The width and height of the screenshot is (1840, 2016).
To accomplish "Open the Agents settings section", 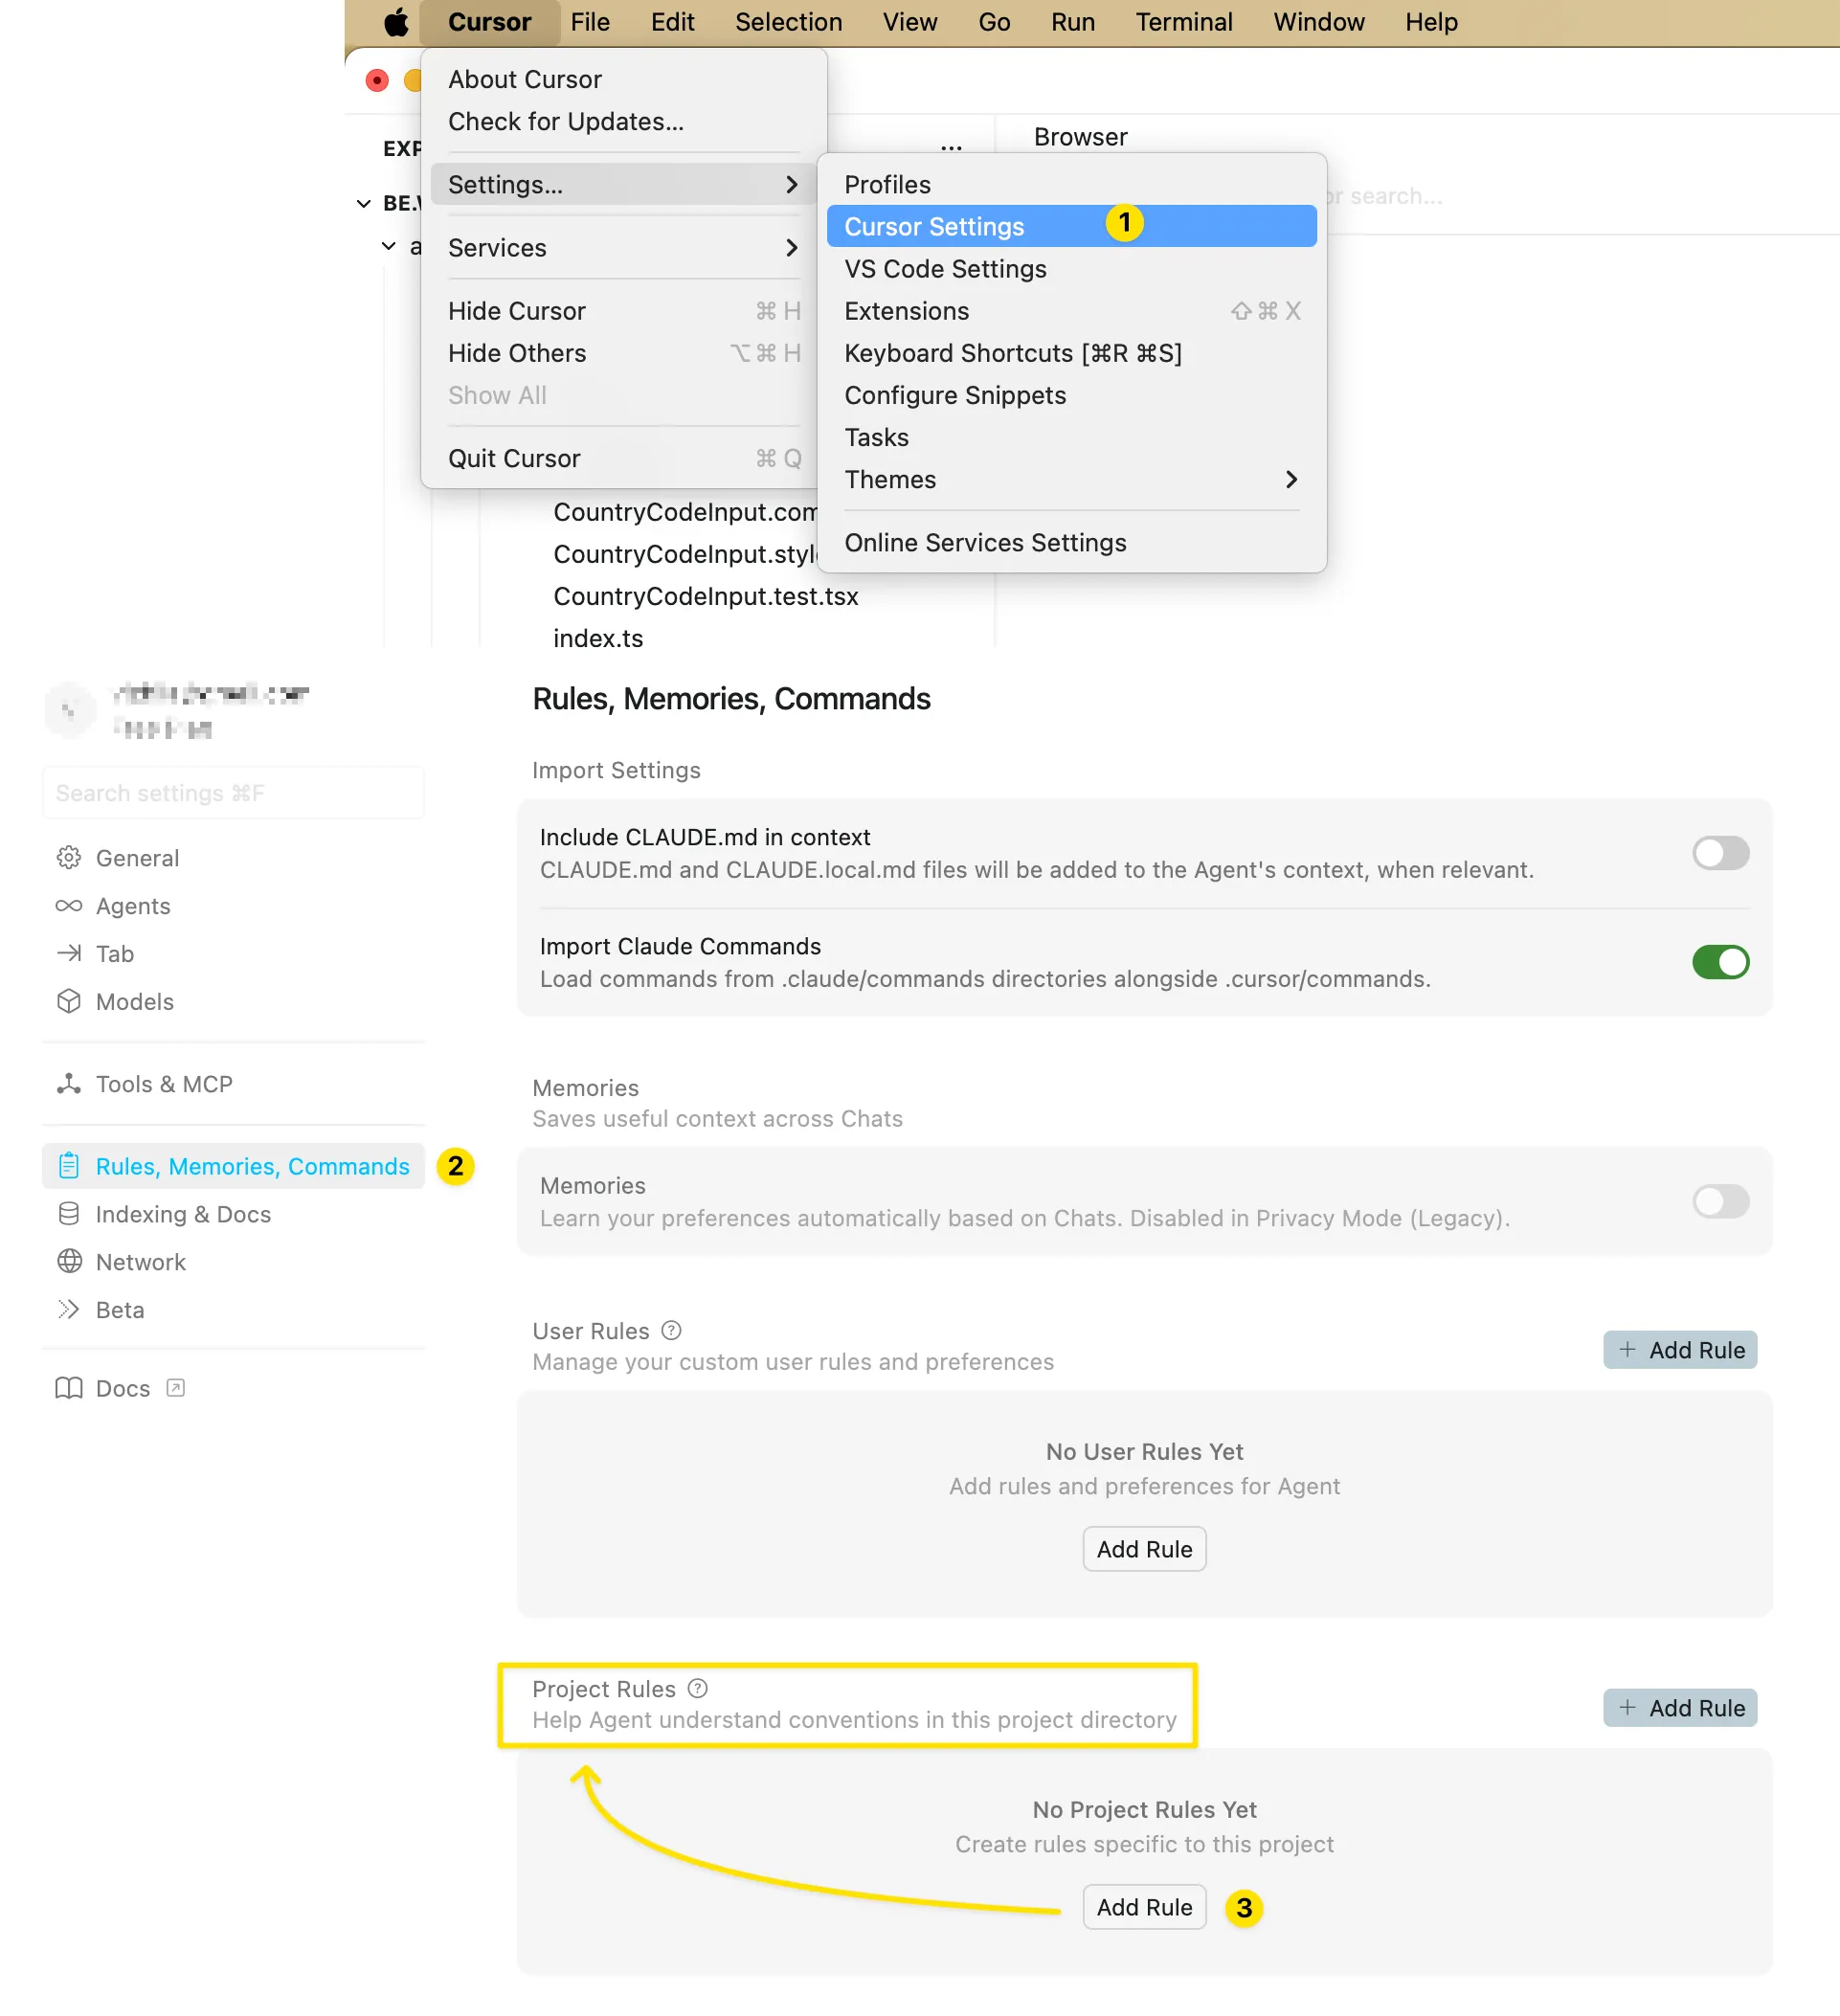I will tap(132, 906).
